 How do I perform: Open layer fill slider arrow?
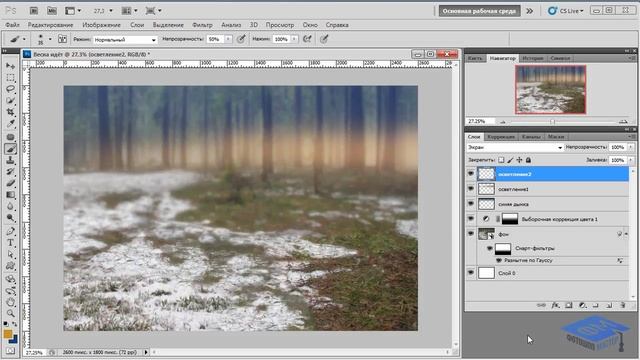(x=631, y=160)
